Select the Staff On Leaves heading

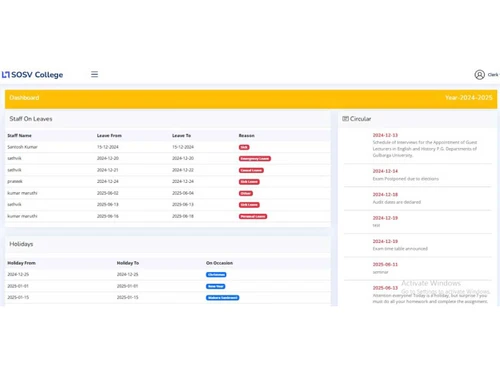[31, 119]
